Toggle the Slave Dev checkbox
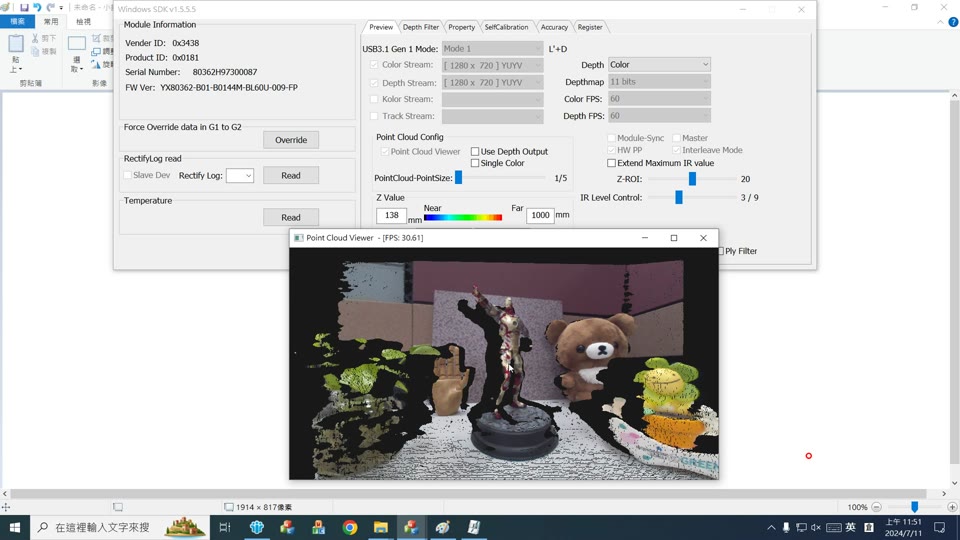The width and height of the screenshot is (960, 540). click(128, 175)
